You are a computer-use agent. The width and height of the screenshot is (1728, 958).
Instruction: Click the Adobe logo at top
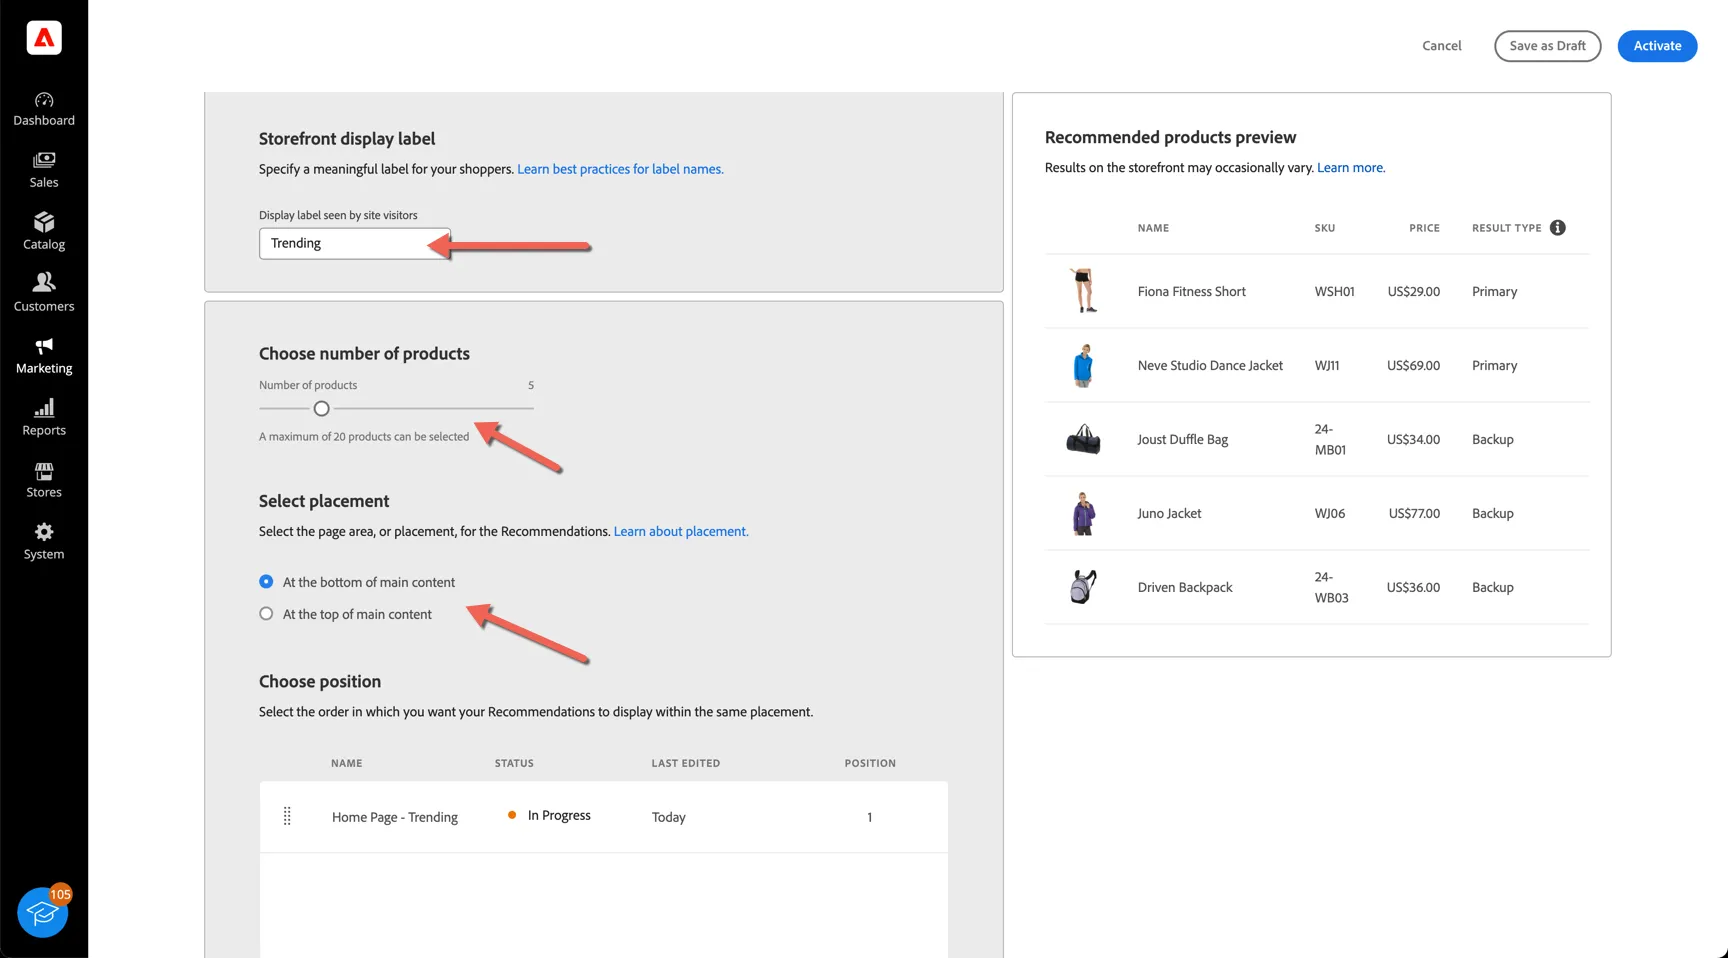pos(44,38)
